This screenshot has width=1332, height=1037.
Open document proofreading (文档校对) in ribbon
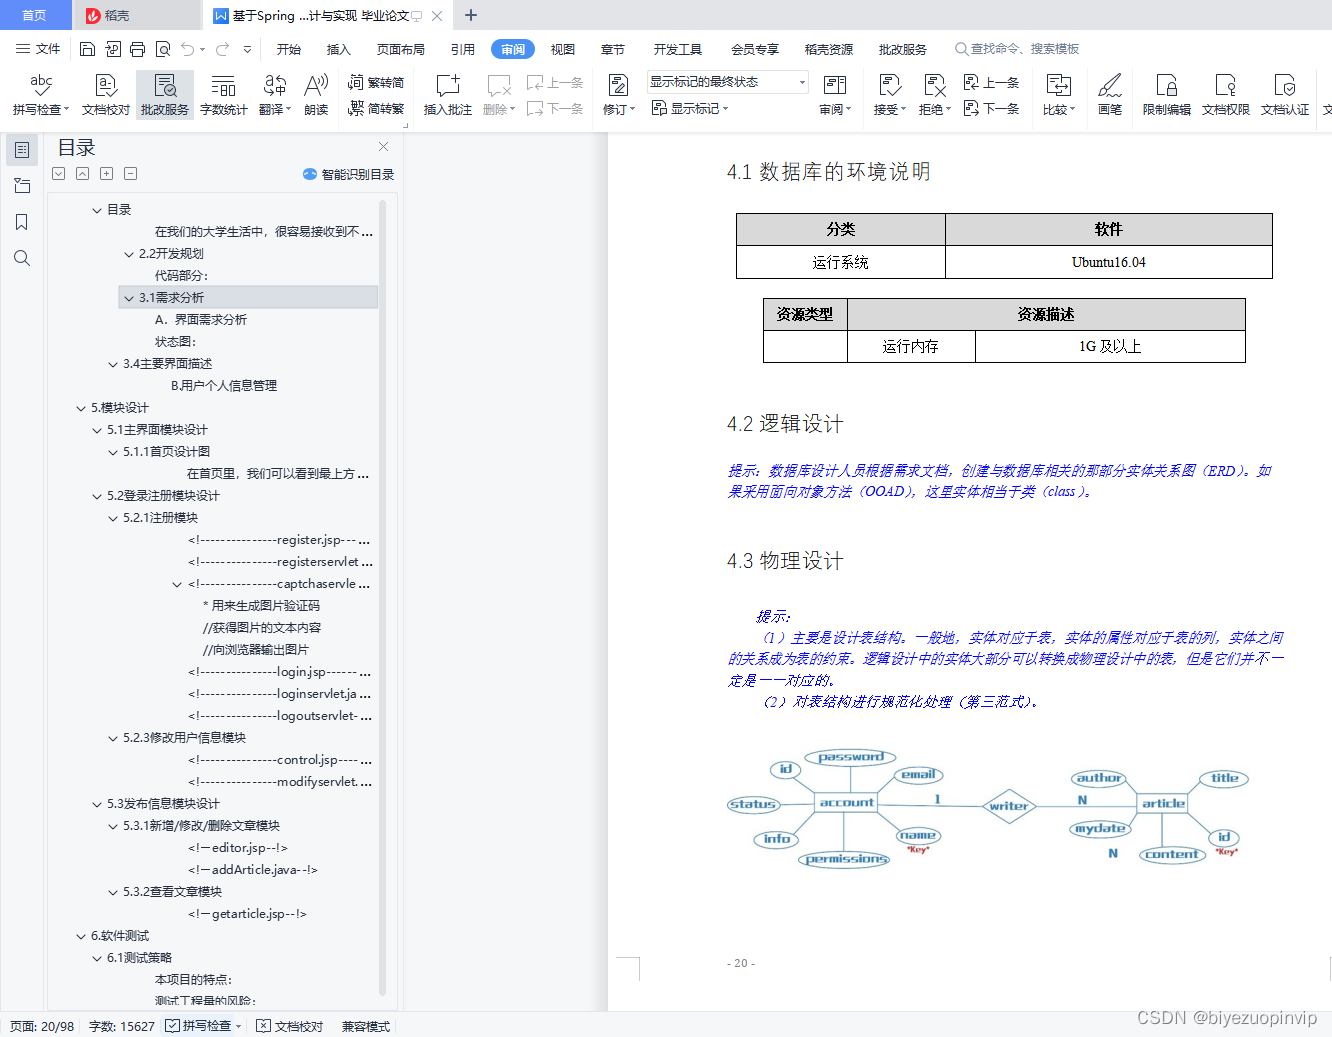tap(106, 95)
